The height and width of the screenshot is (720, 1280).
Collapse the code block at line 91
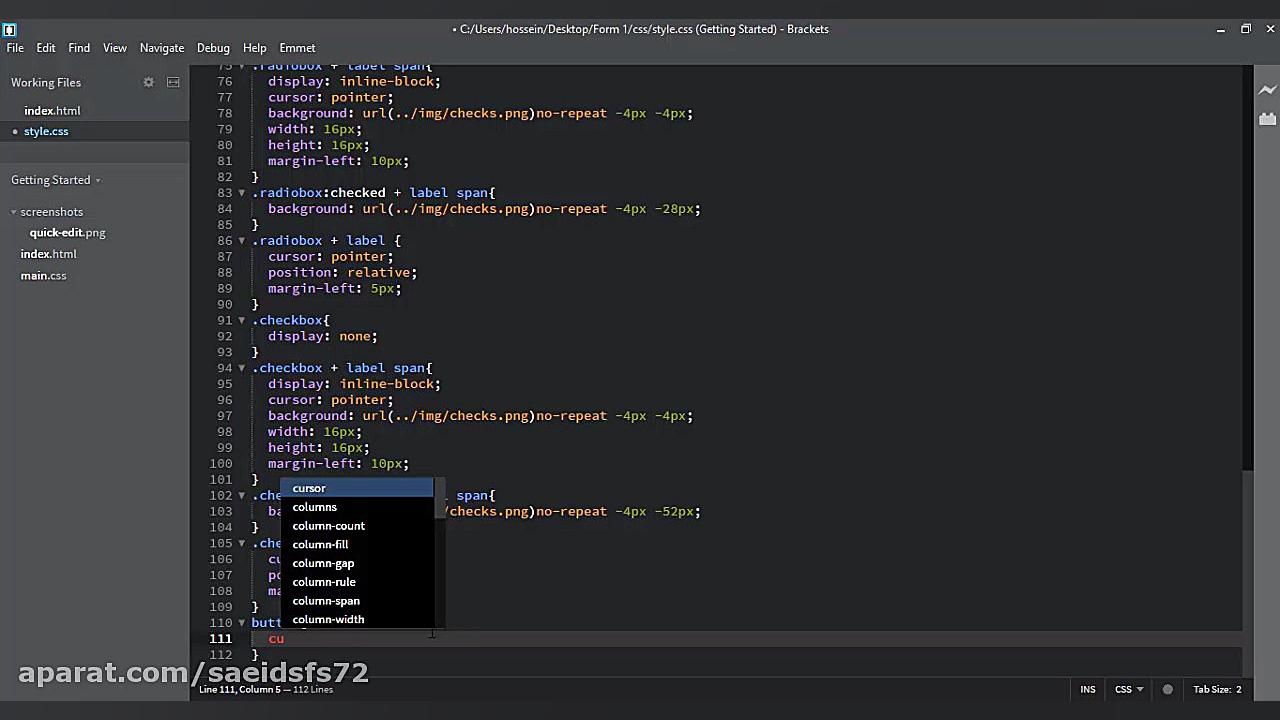click(241, 321)
